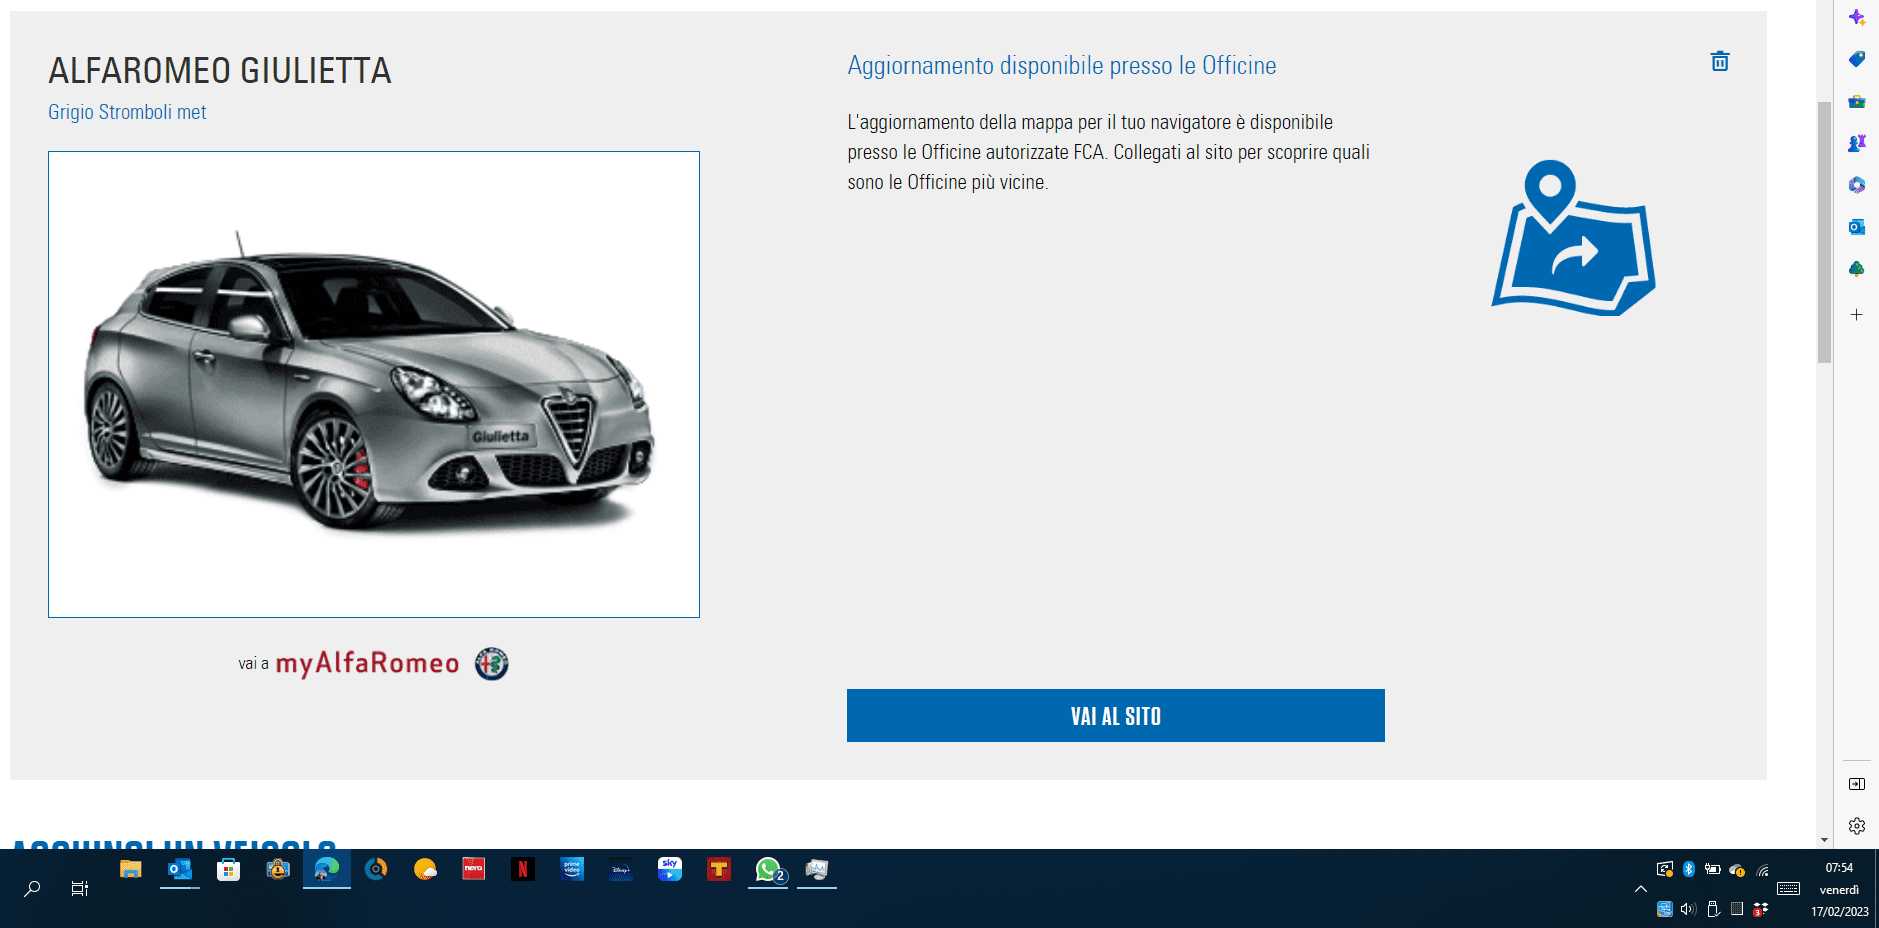Click the safely remove USB tray icon
1879x928 pixels.
point(1712,909)
